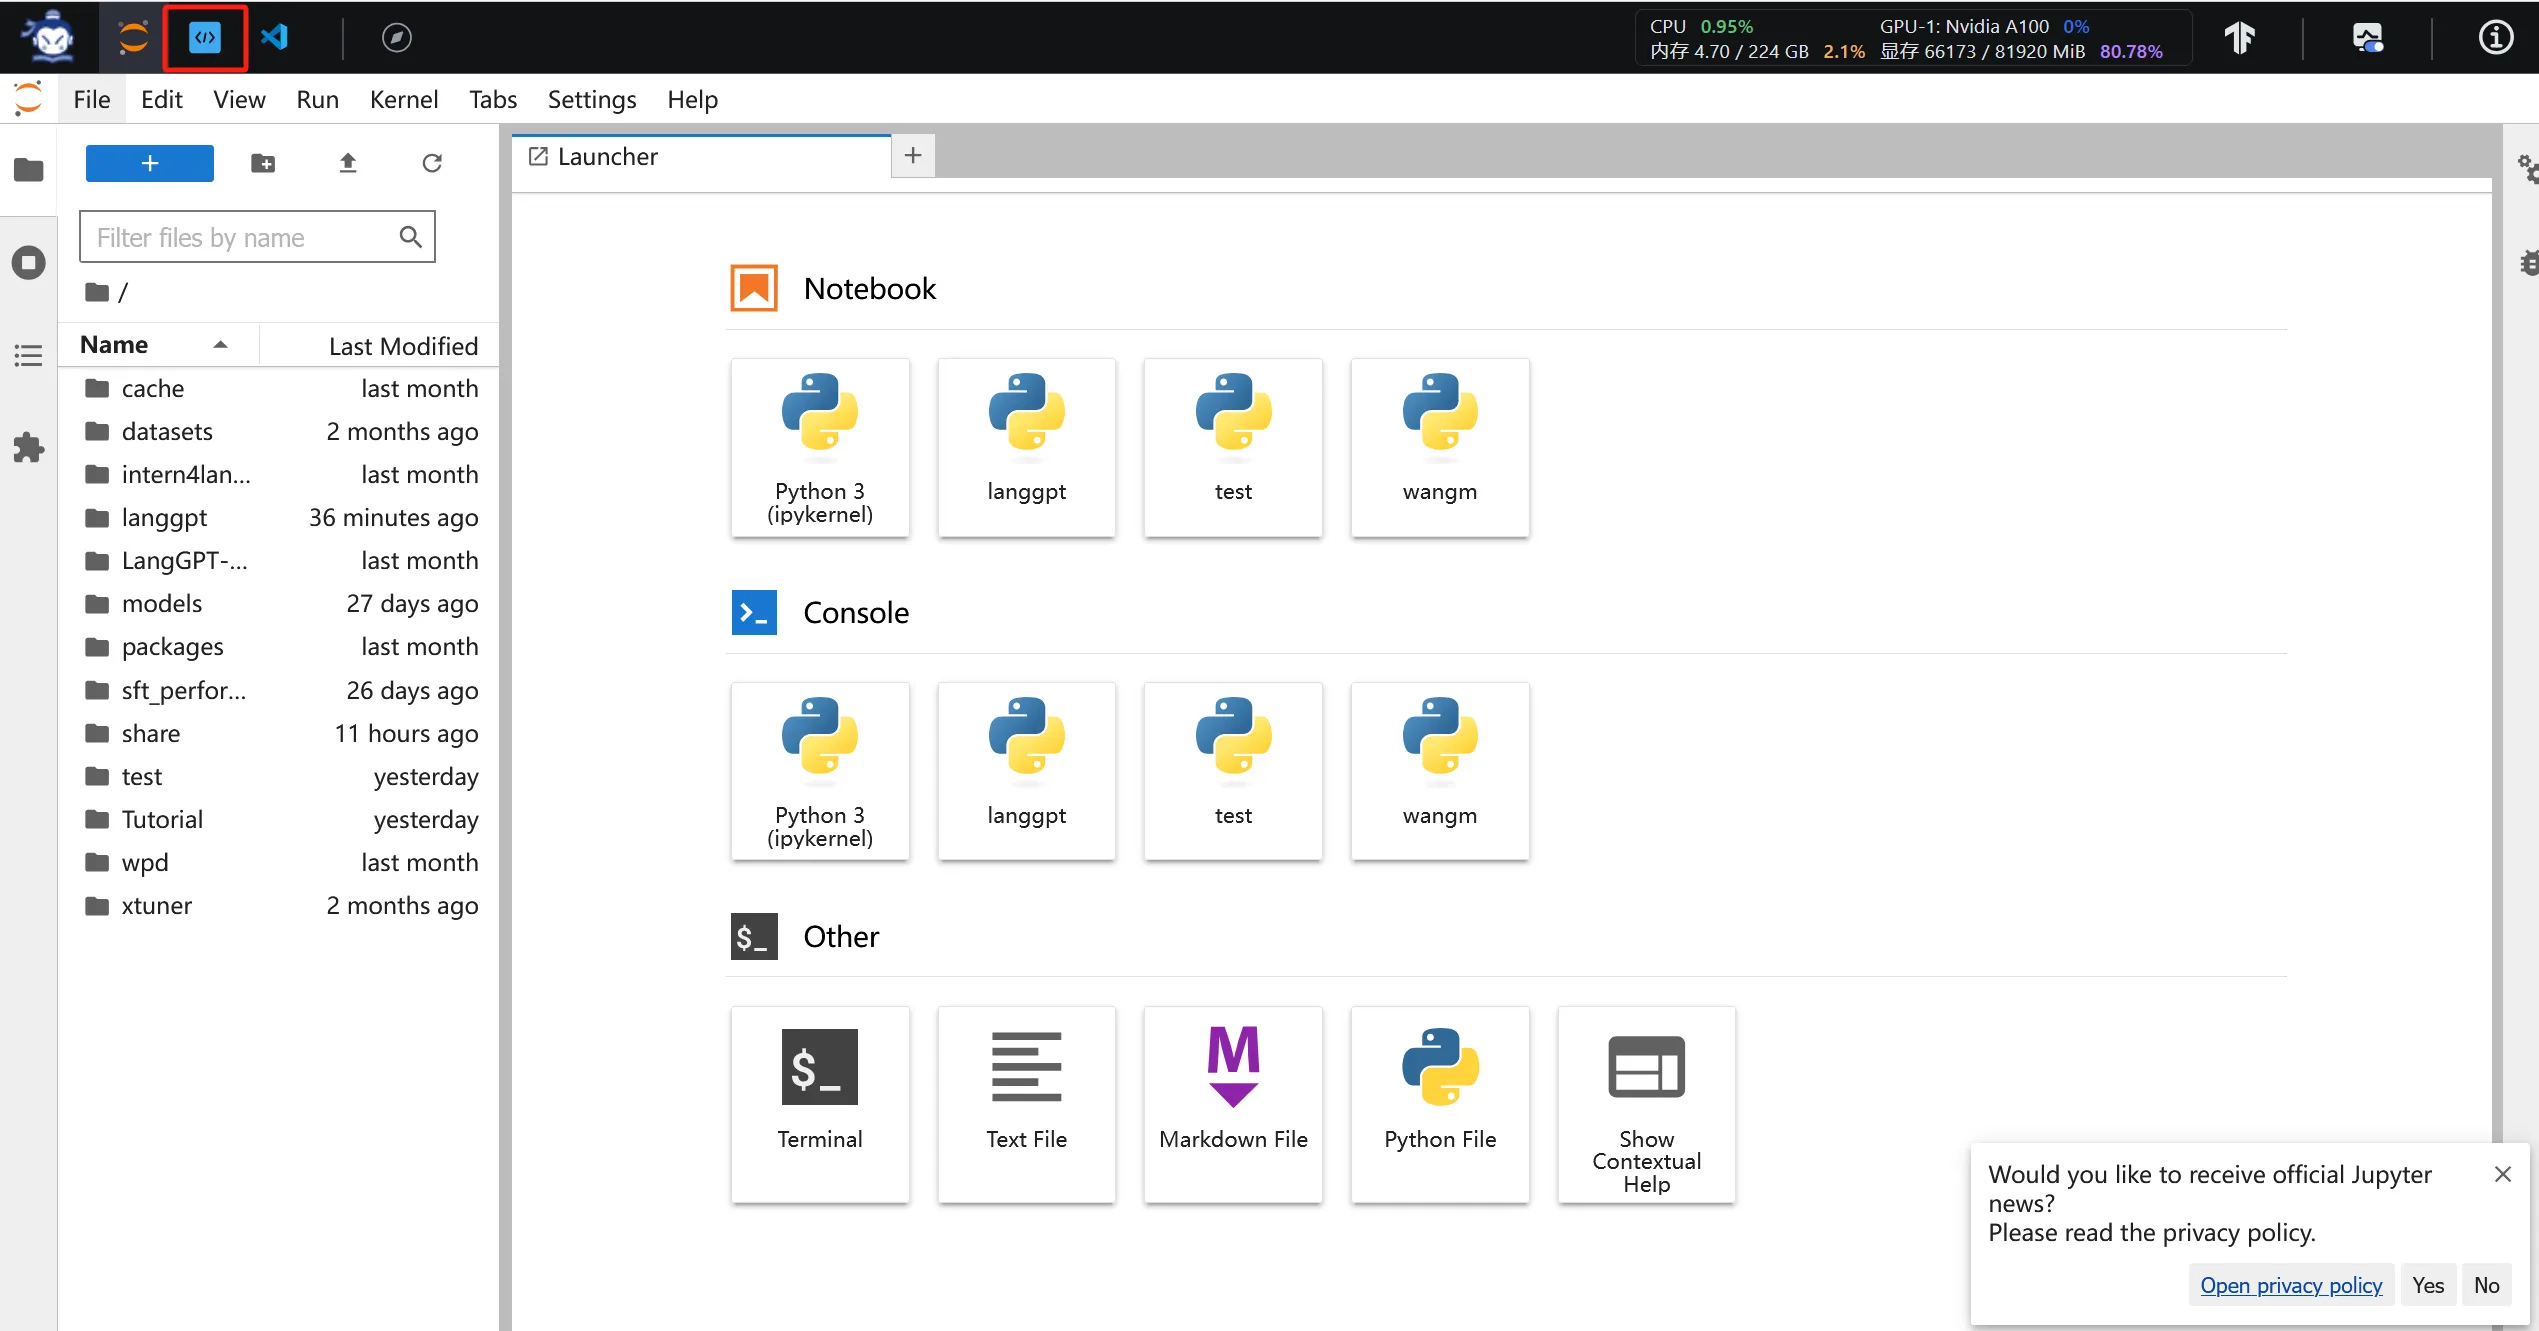Screen dimensions: 2539x1331
Task: Refresh the file browser list
Action: 431,163
